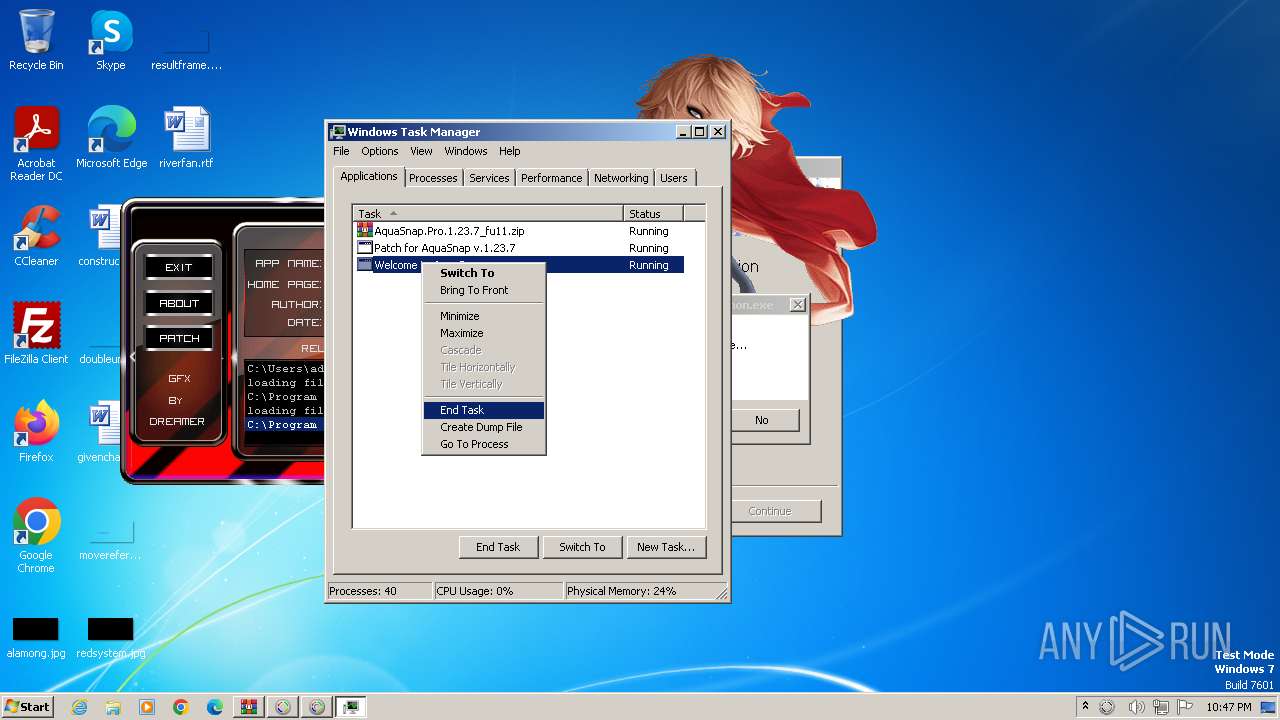
Task: Click the CPU Usage: 0% status text
Action: [x=475, y=591]
